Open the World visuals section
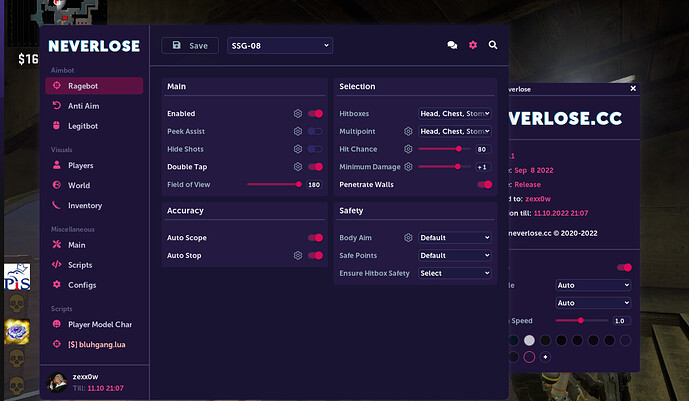Image resolution: width=689 pixels, height=401 pixels. click(94, 185)
